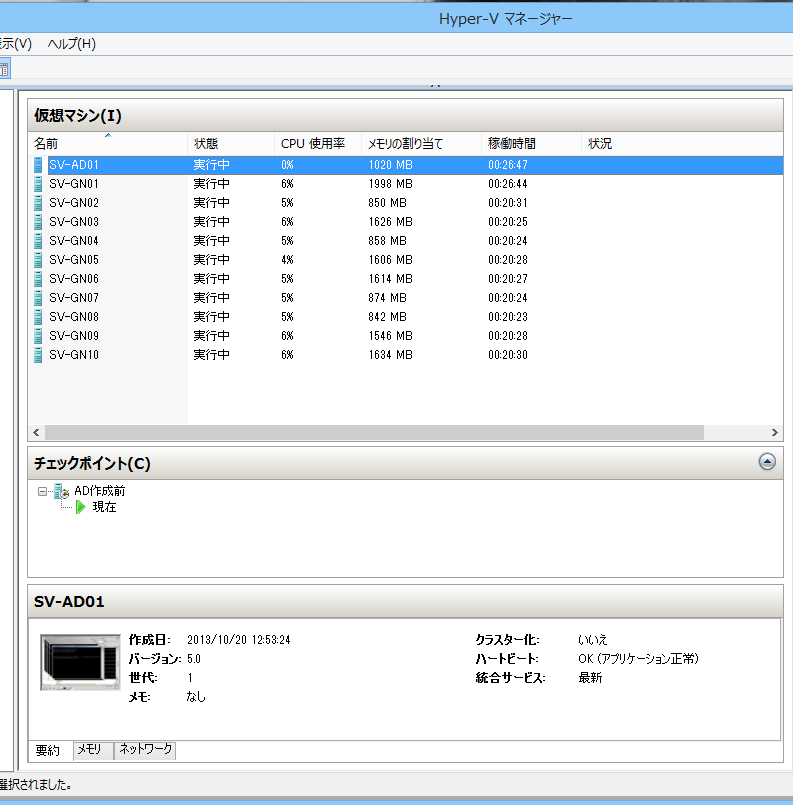Click the horizontal scrollbar left arrow
The height and width of the screenshot is (805, 793).
(x=36, y=433)
